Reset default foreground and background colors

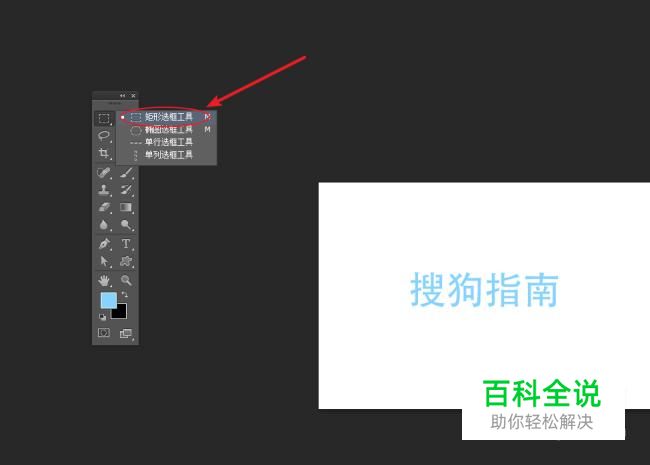click(x=102, y=317)
